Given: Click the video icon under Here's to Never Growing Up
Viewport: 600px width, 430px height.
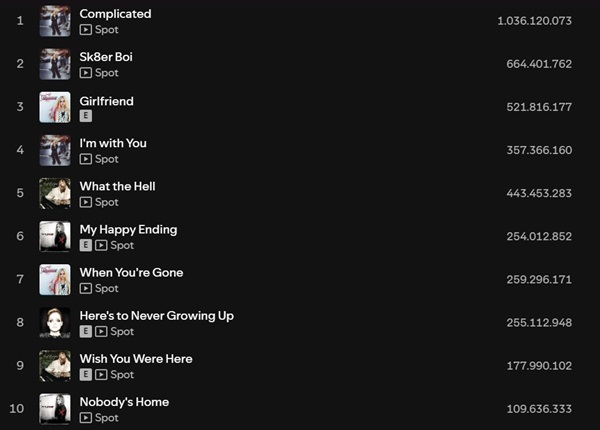Looking at the screenshot, I should click(101, 332).
